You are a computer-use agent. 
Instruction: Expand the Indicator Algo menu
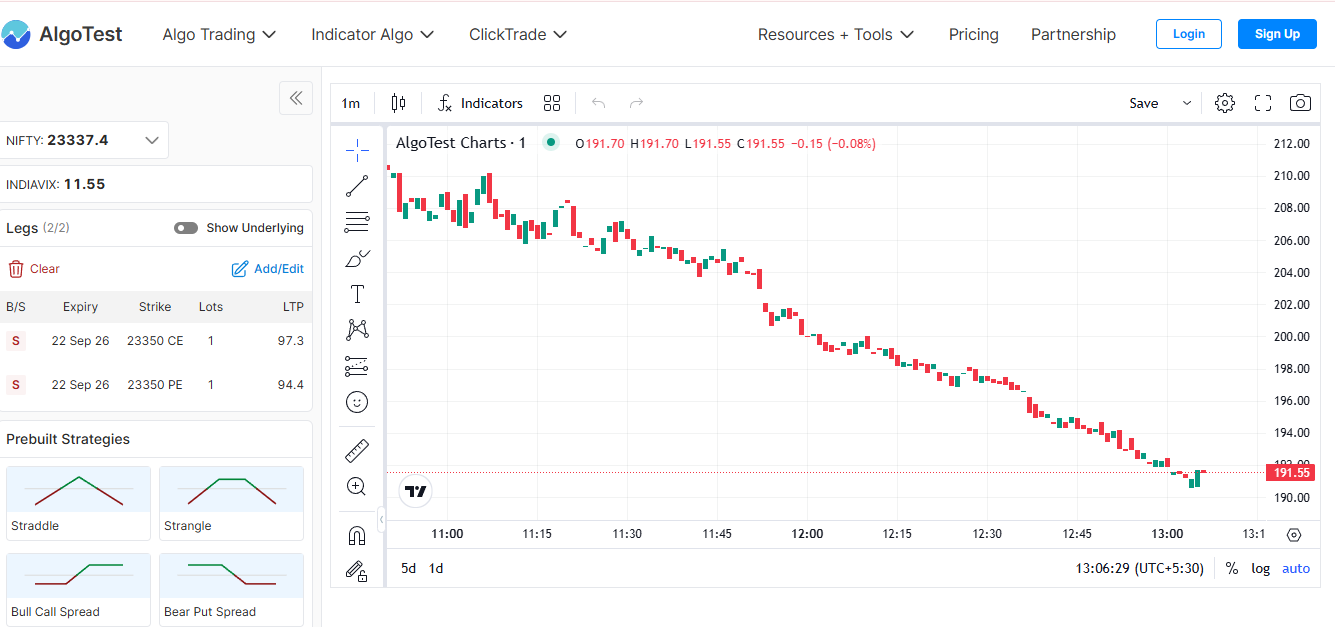click(x=372, y=34)
